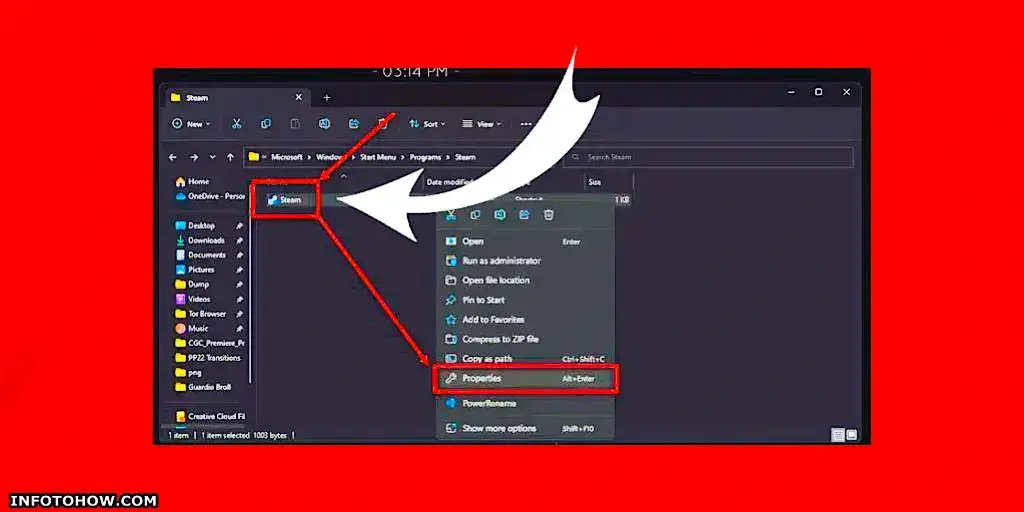Image resolution: width=1024 pixels, height=512 pixels.
Task: Open the See more toolbar options
Action: 526,124
